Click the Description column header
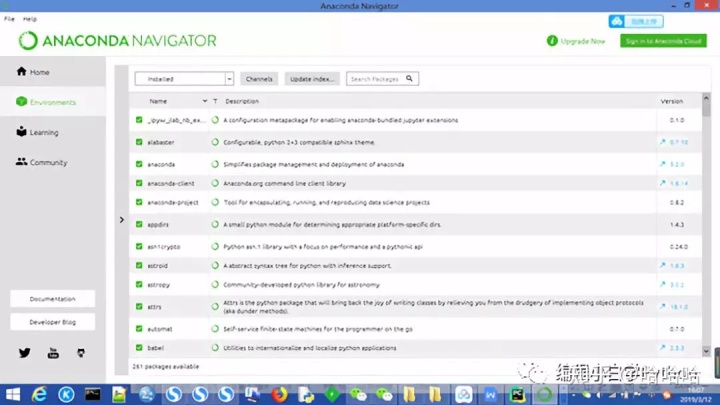The height and width of the screenshot is (405, 720). (x=242, y=101)
